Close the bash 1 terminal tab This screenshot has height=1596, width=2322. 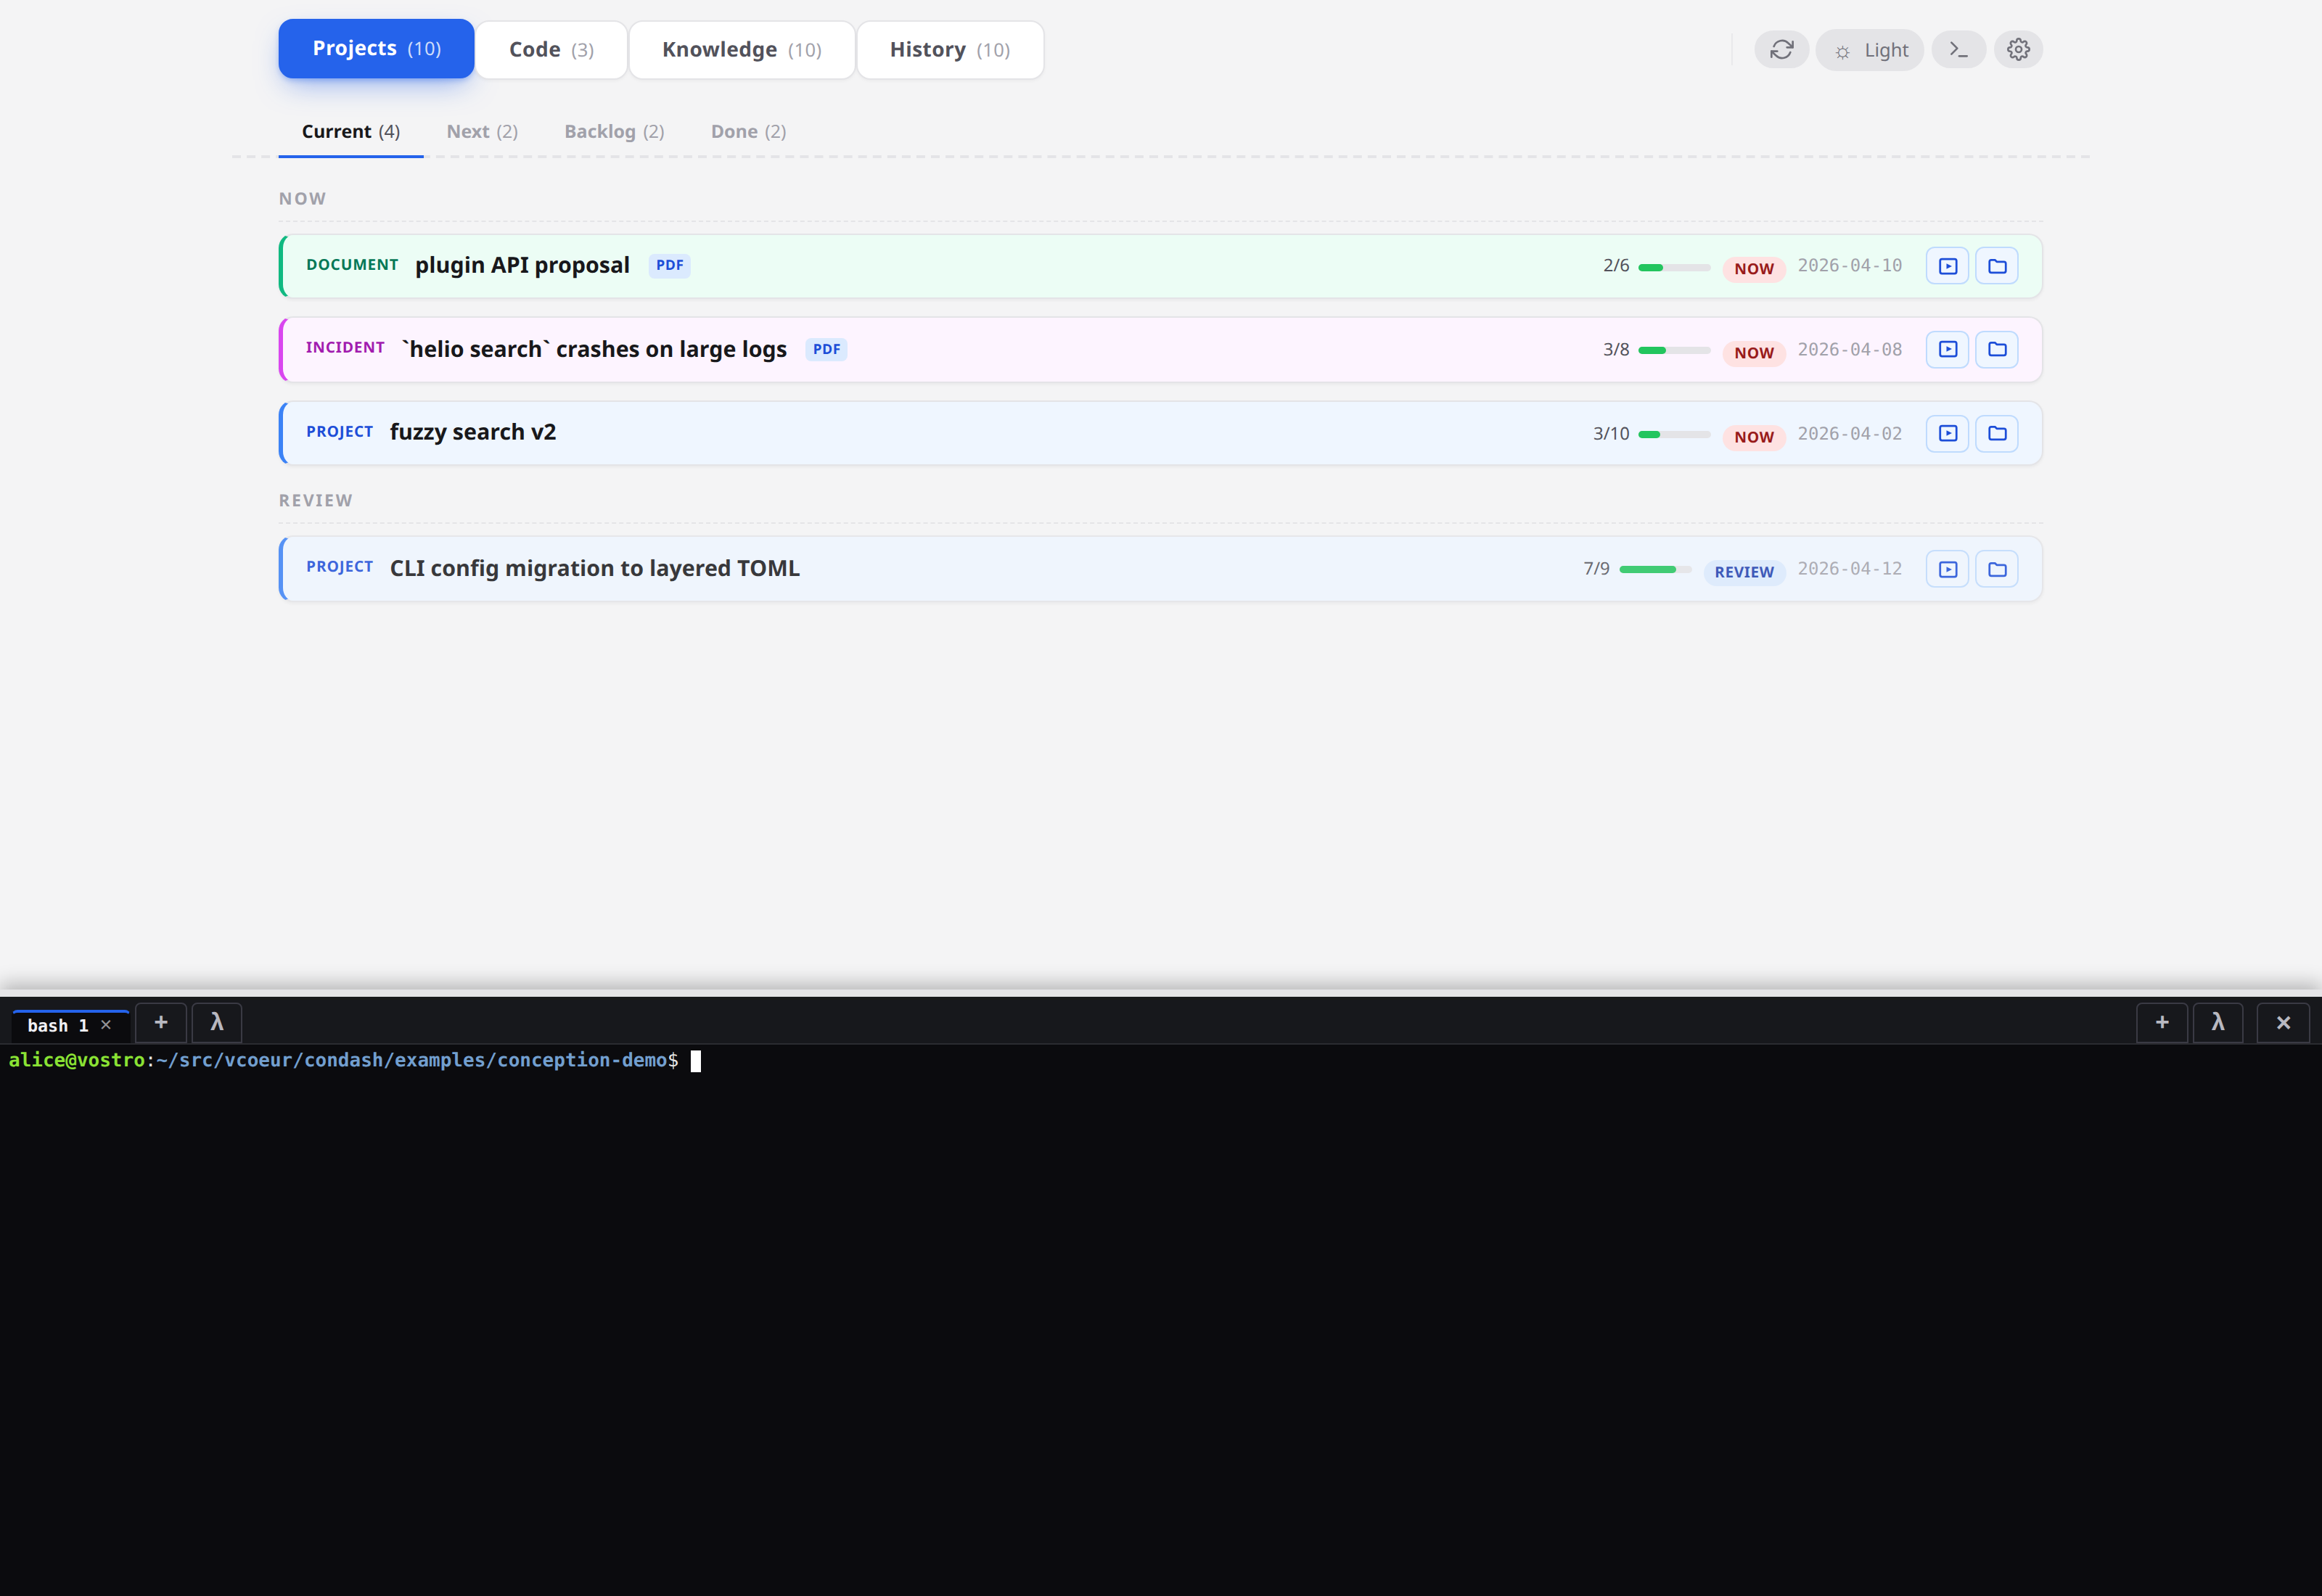pyautogui.click(x=106, y=1024)
